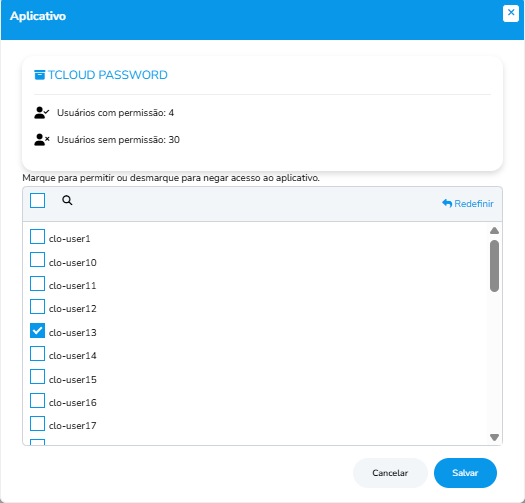This screenshot has height=503, width=525.
Task: Toggle the select-all checkbox in the list header
Action: coord(37,200)
